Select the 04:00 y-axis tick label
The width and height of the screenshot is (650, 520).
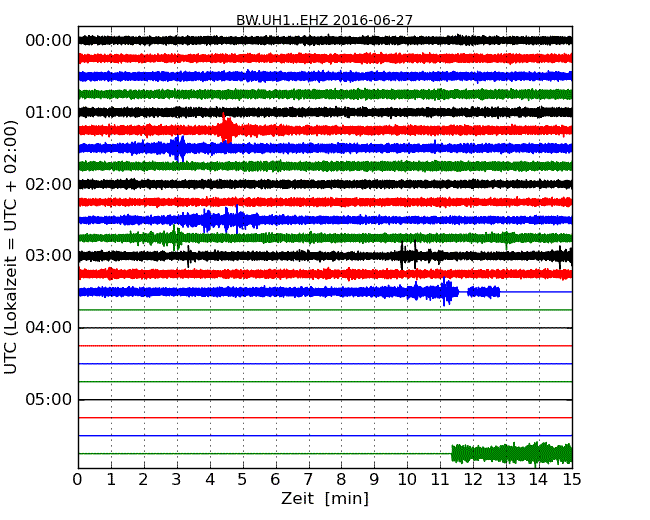(x=48, y=328)
